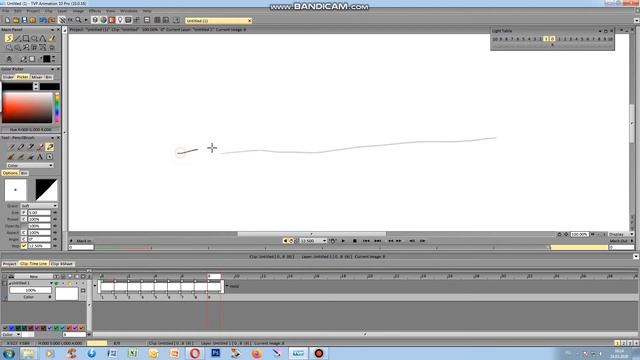Image resolution: width=640 pixels, height=360 pixels.
Task: Open the Color dropdown under layer list
Action: pos(11,334)
